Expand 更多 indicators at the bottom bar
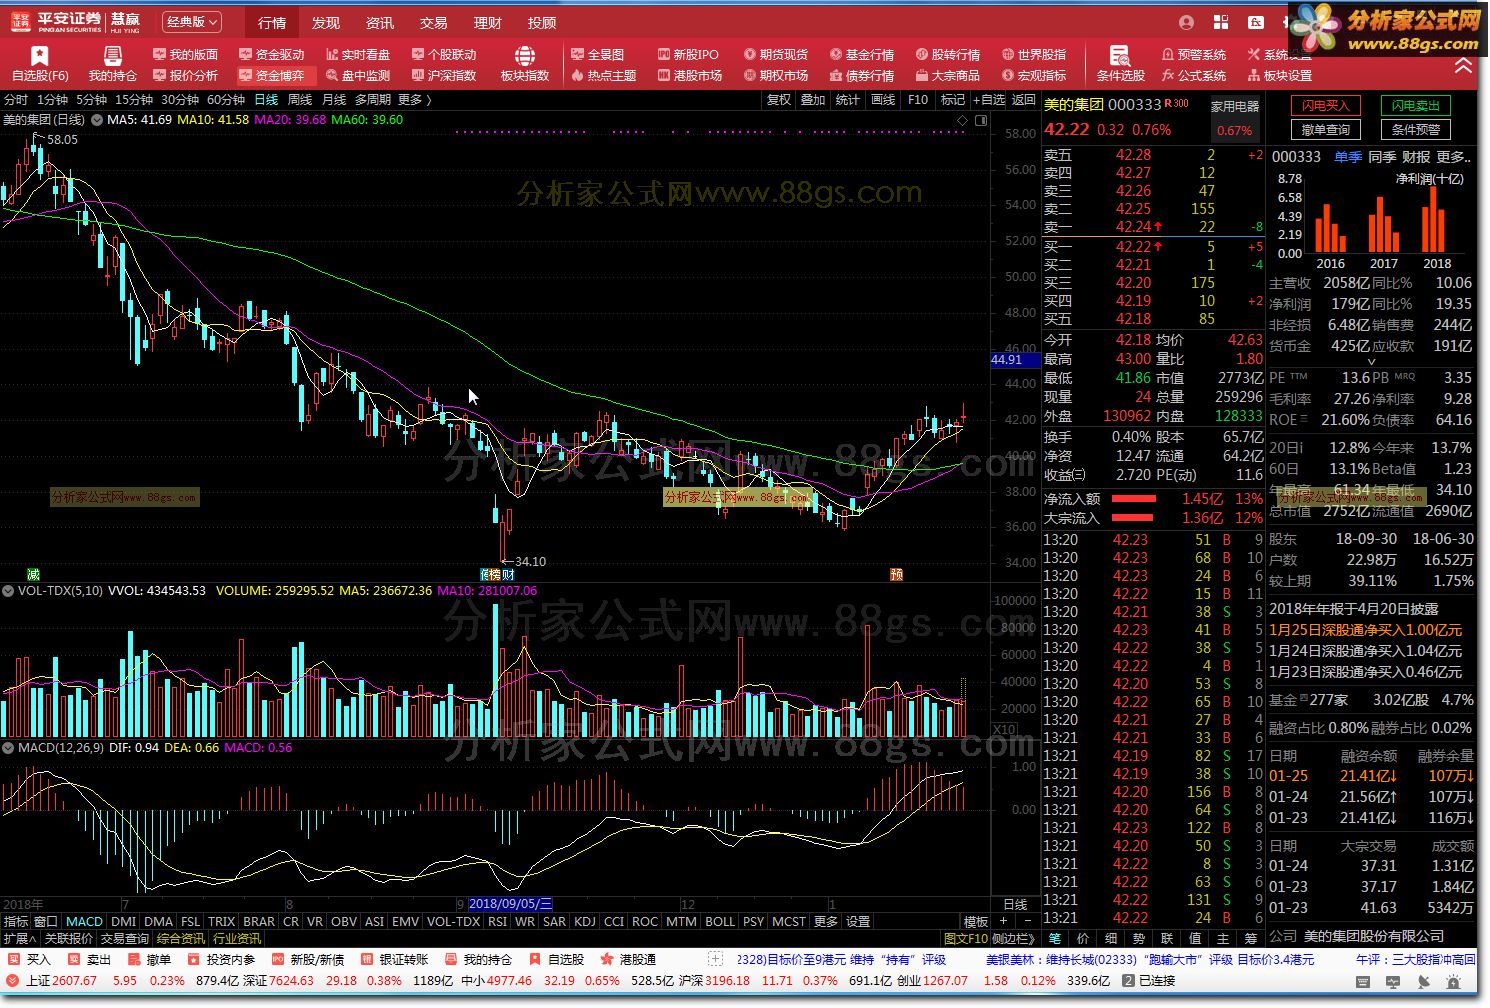Image resolution: width=1490 pixels, height=1008 pixels. pyautogui.click(x=826, y=921)
